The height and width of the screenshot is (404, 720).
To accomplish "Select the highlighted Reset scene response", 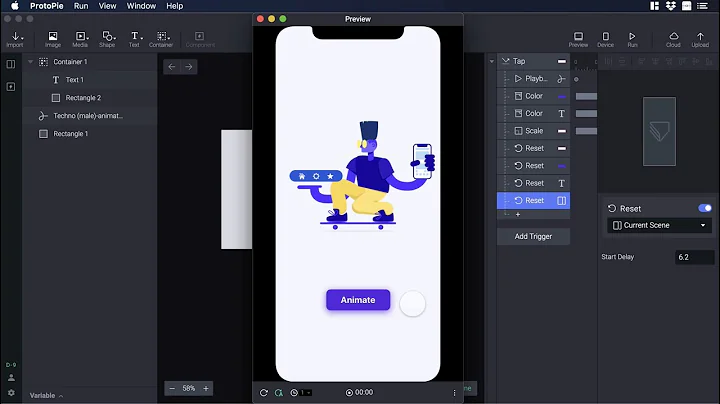I will 534,201.
